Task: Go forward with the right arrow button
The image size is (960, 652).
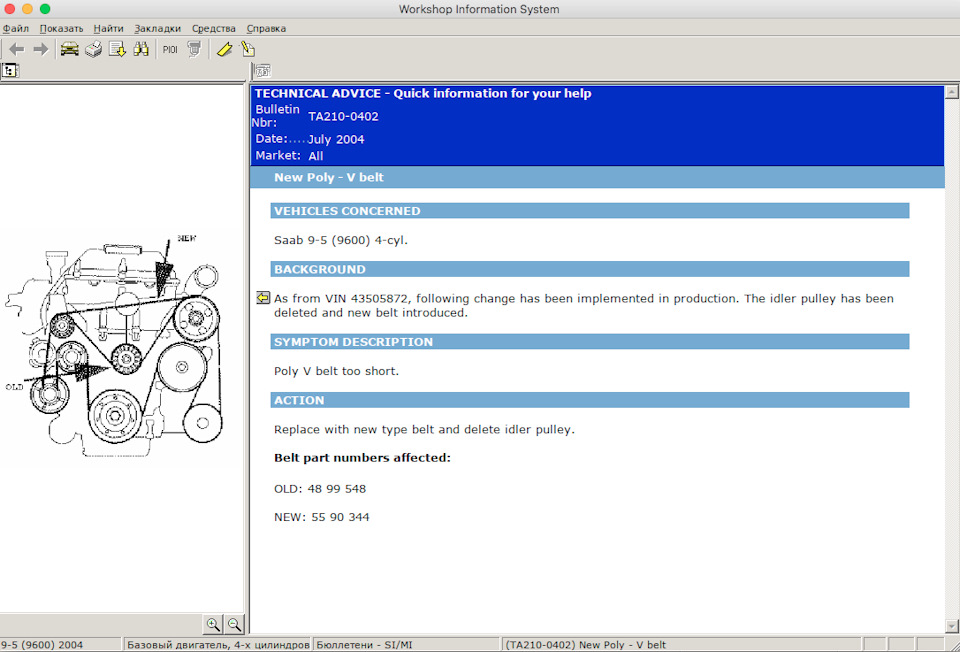Action: [x=40, y=50]
